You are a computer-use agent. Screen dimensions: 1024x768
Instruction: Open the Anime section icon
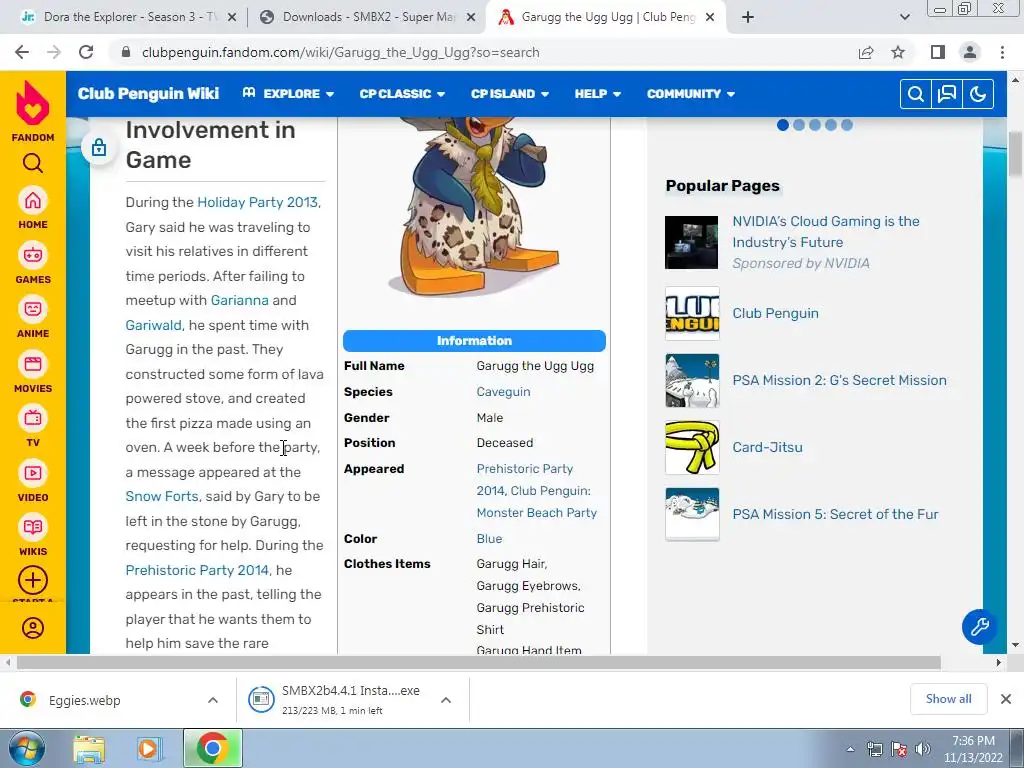coord(33,310)
